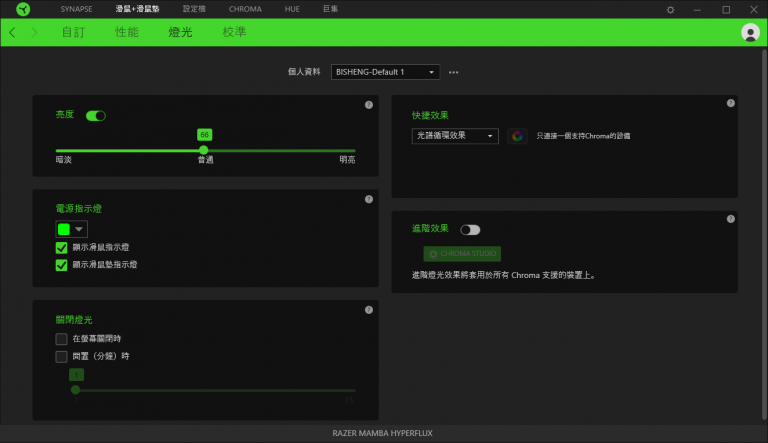This screenshot has width=768, height=443.
Task: Switch to 自訂 tab
Action: 73,32
